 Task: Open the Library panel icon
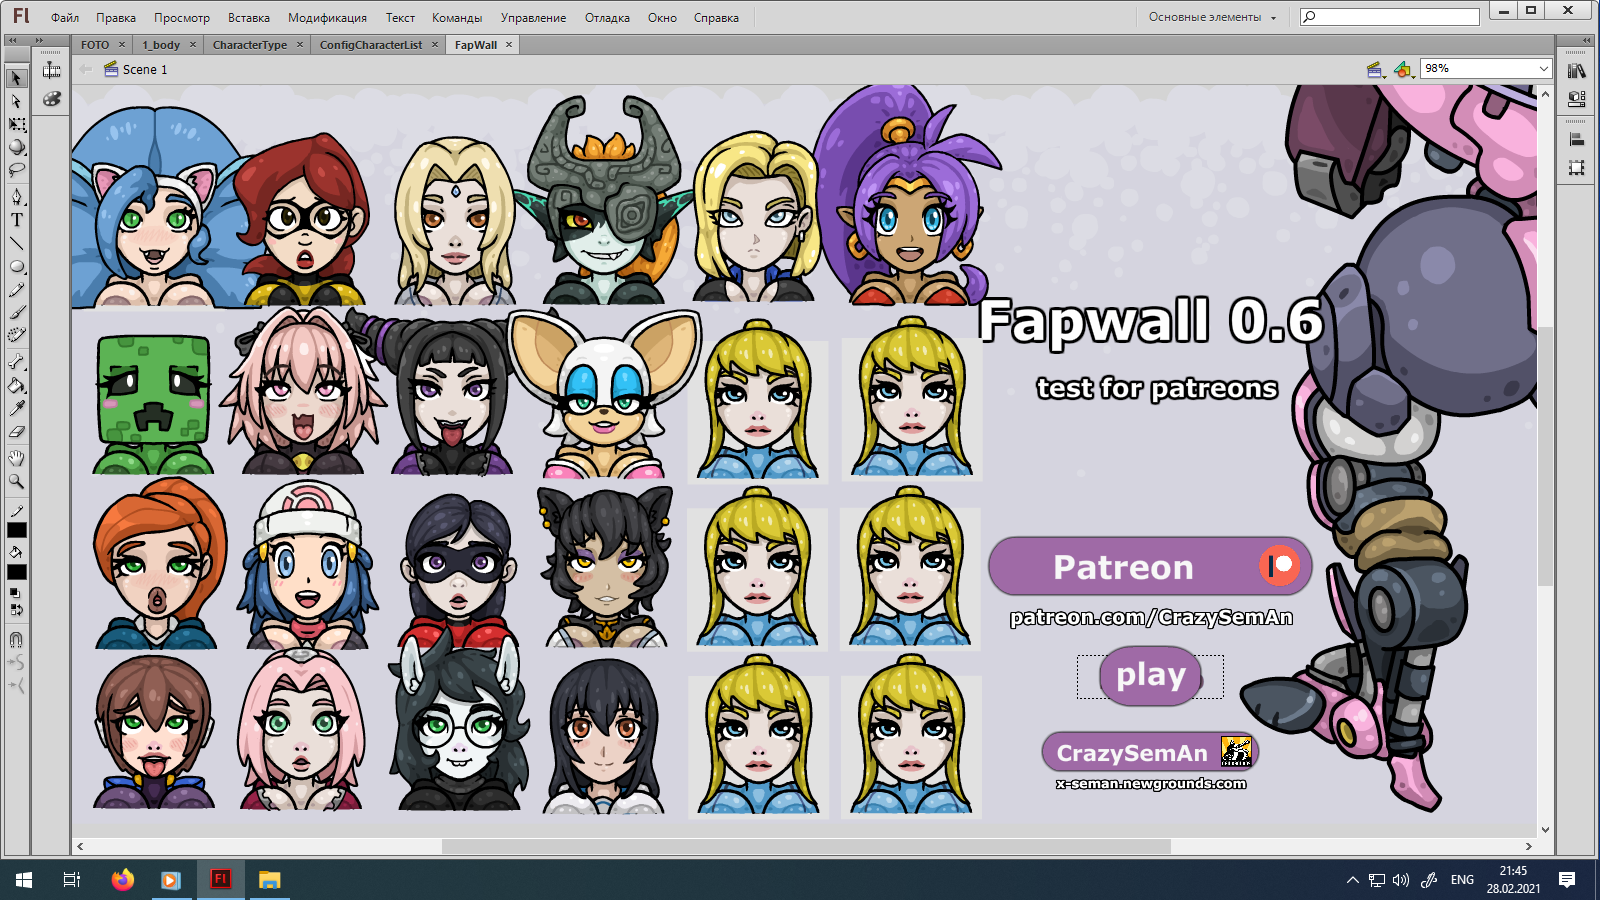[x=1577, y=71]
